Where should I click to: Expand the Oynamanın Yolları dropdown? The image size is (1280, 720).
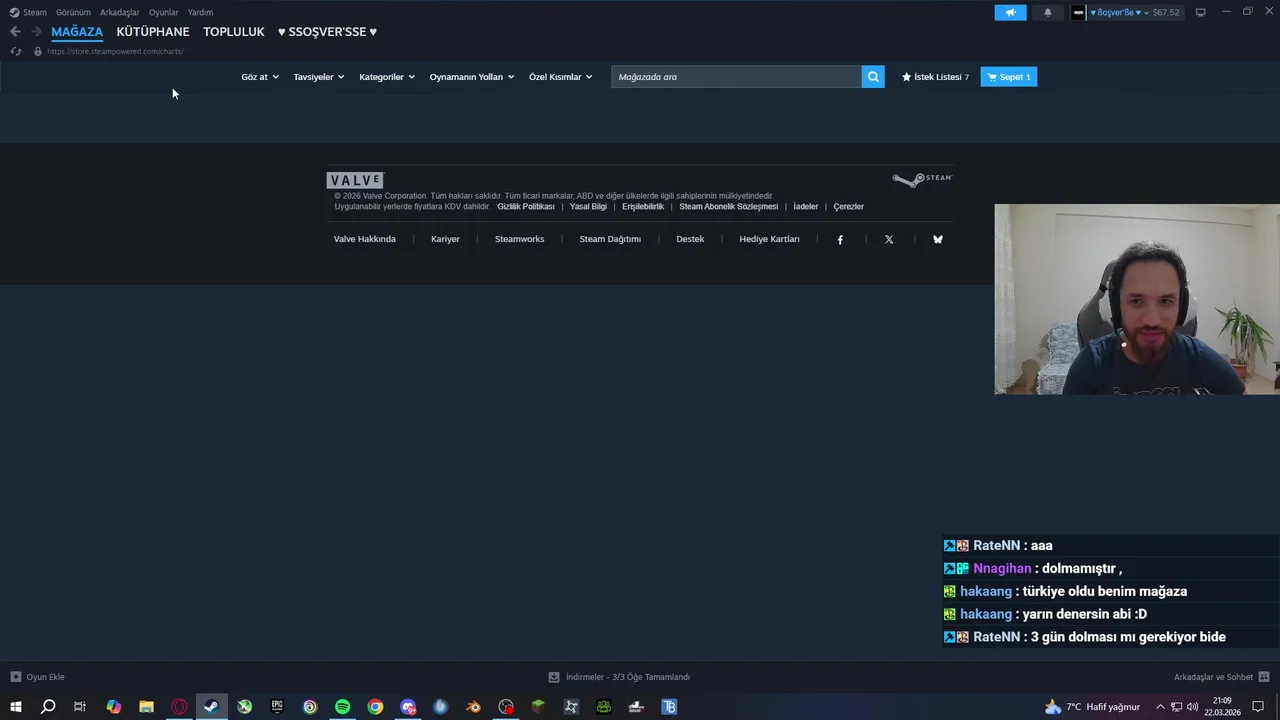tap(472, 77)
